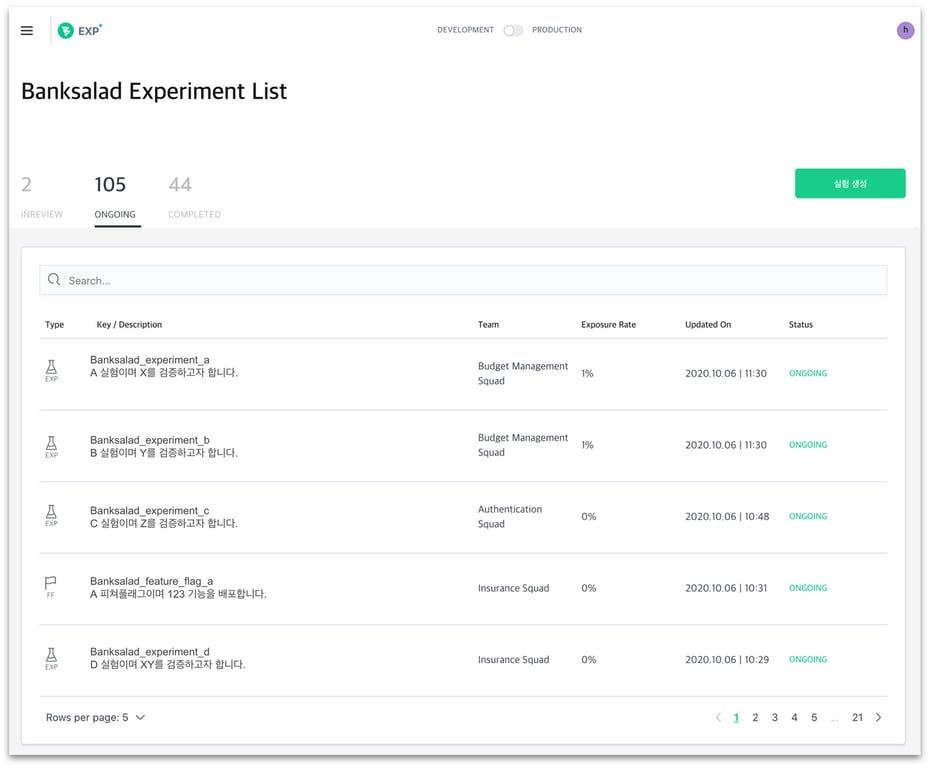Go to page 3 of results
This screenshot has width=932, height=768.
[774, 717]
